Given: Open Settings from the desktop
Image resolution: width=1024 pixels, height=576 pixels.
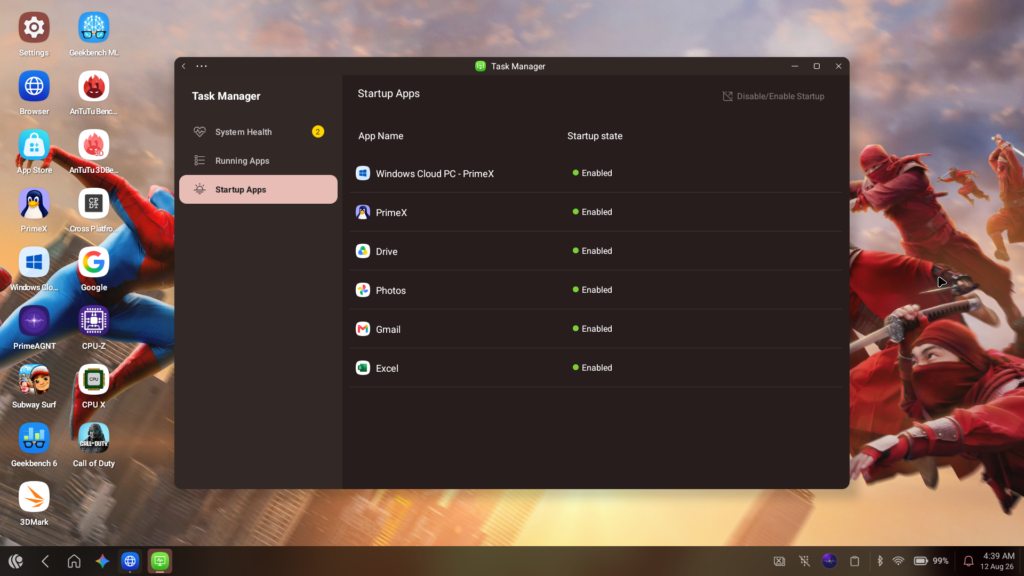Looking at the screenshot, I should [34, 27].
